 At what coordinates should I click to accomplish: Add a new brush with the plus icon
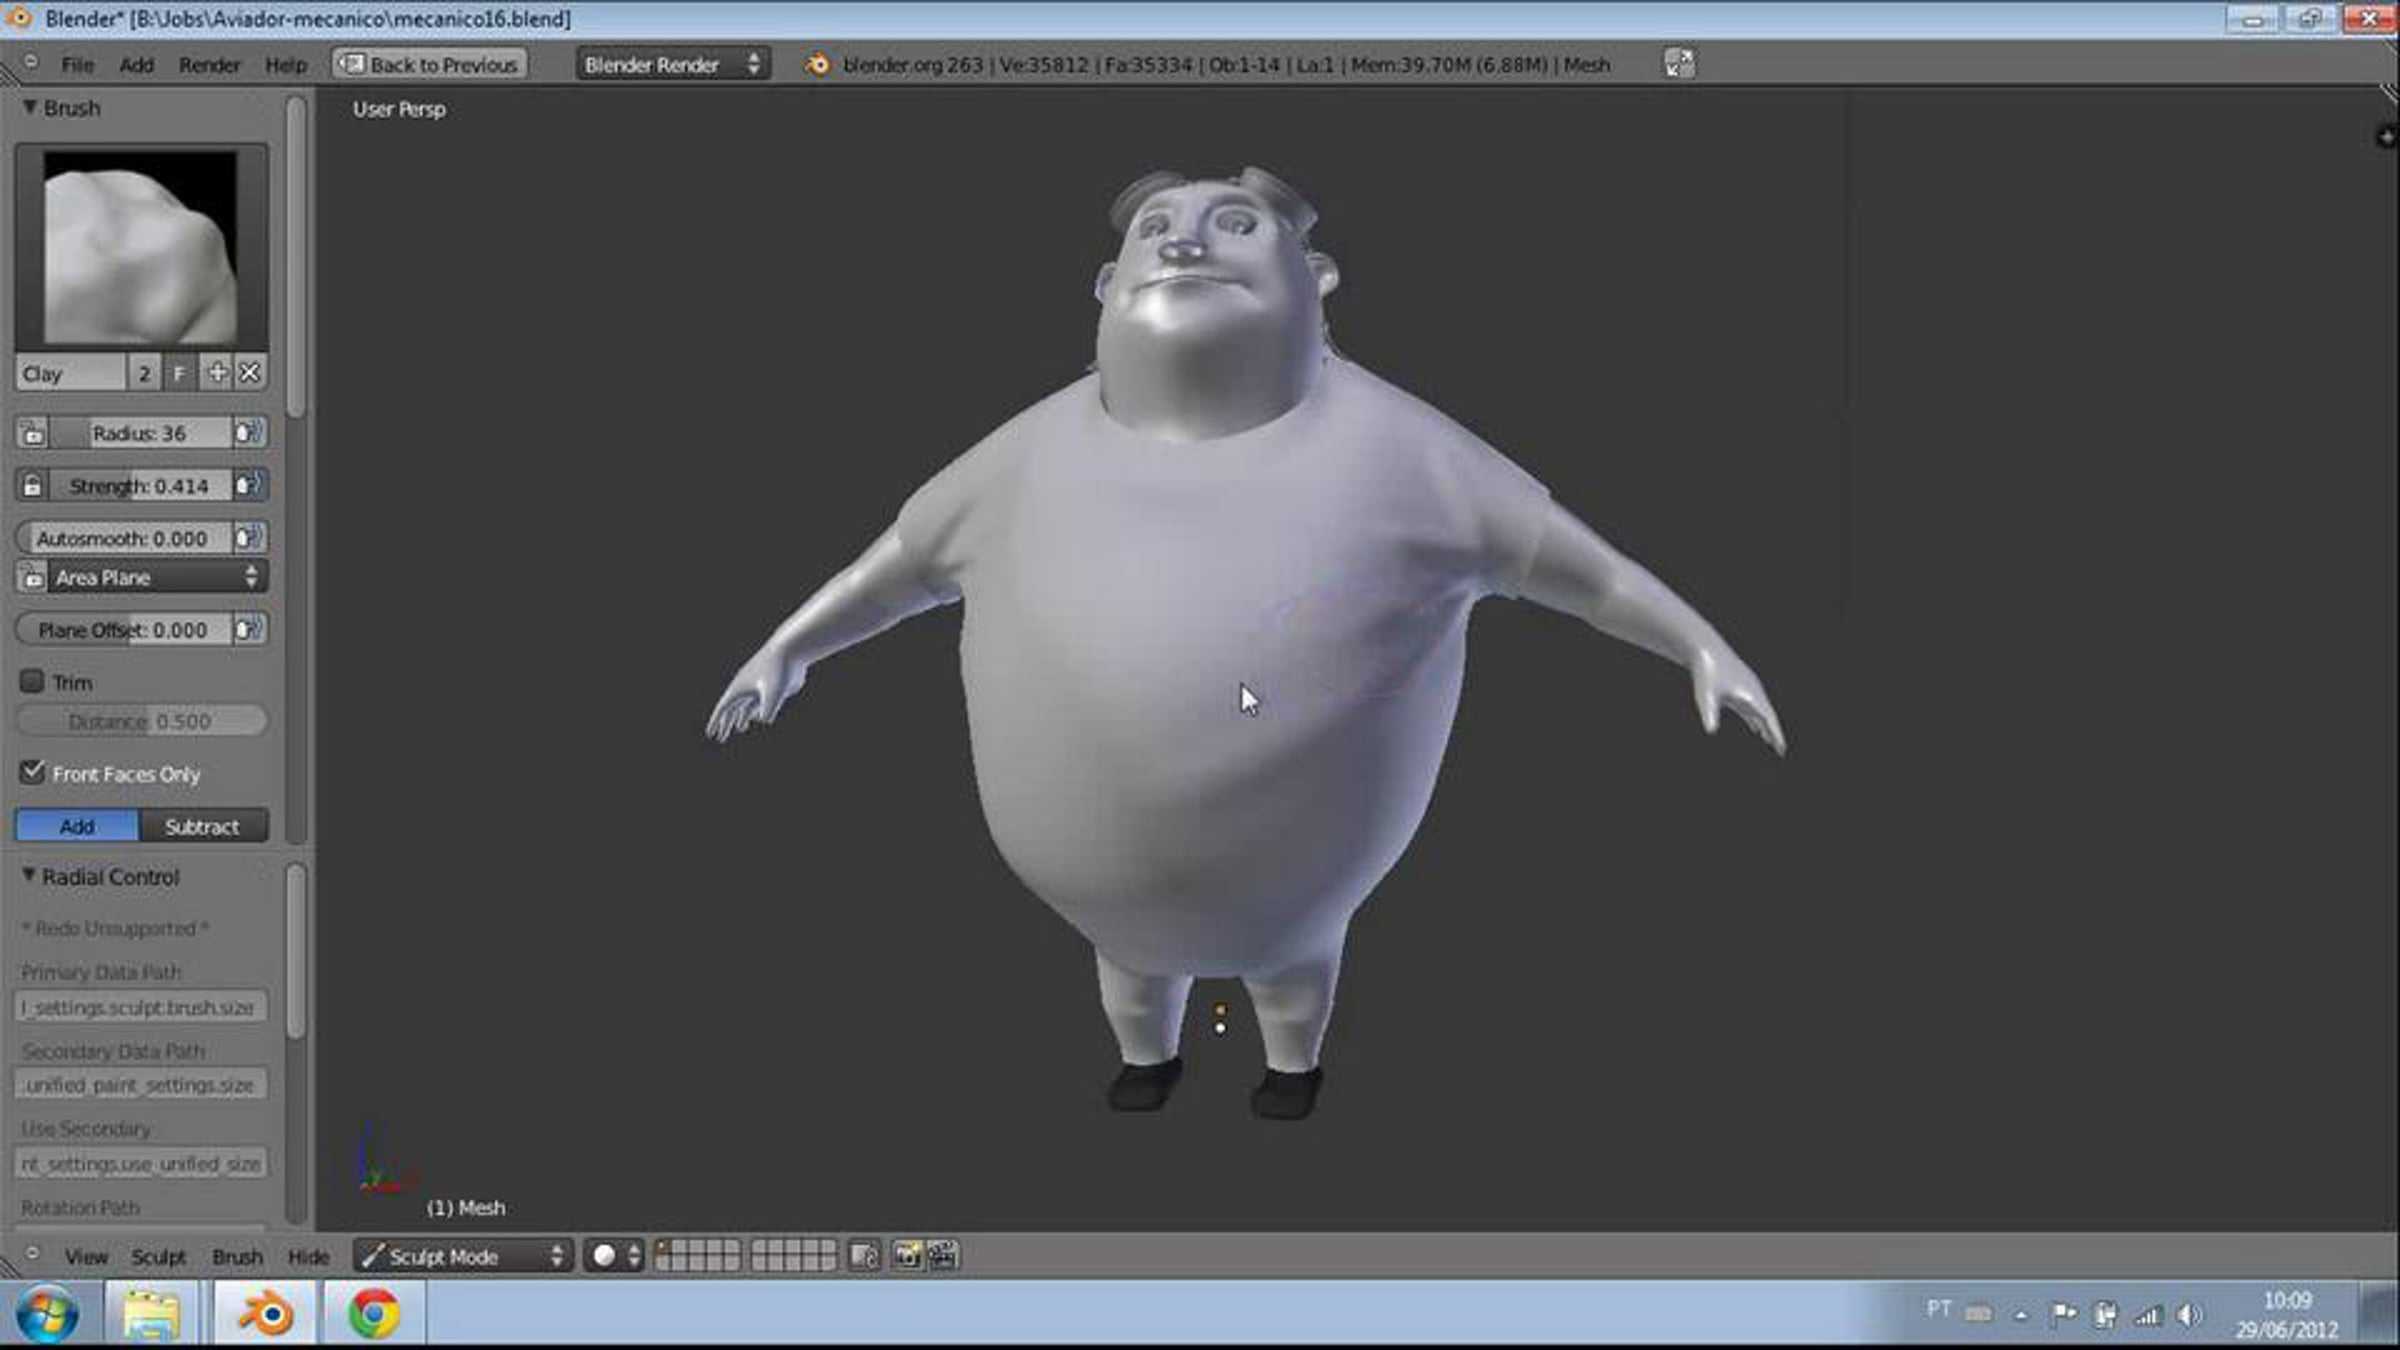point(216,374)
